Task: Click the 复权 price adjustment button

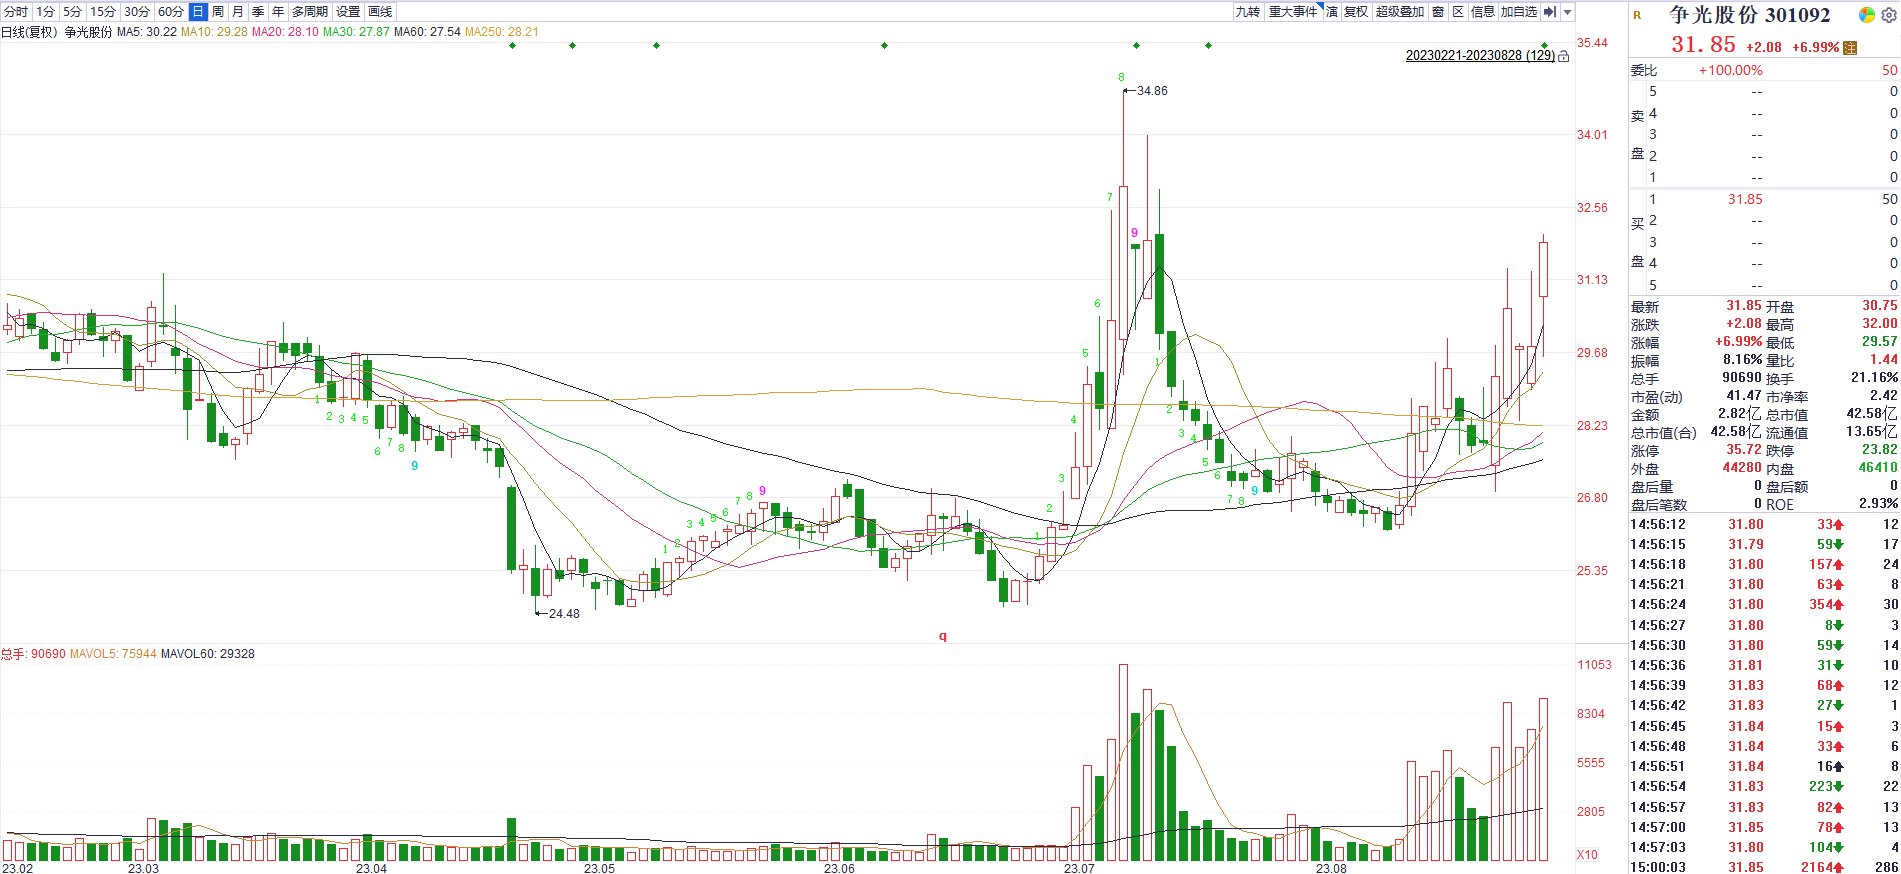Action: coord(1356,12)
